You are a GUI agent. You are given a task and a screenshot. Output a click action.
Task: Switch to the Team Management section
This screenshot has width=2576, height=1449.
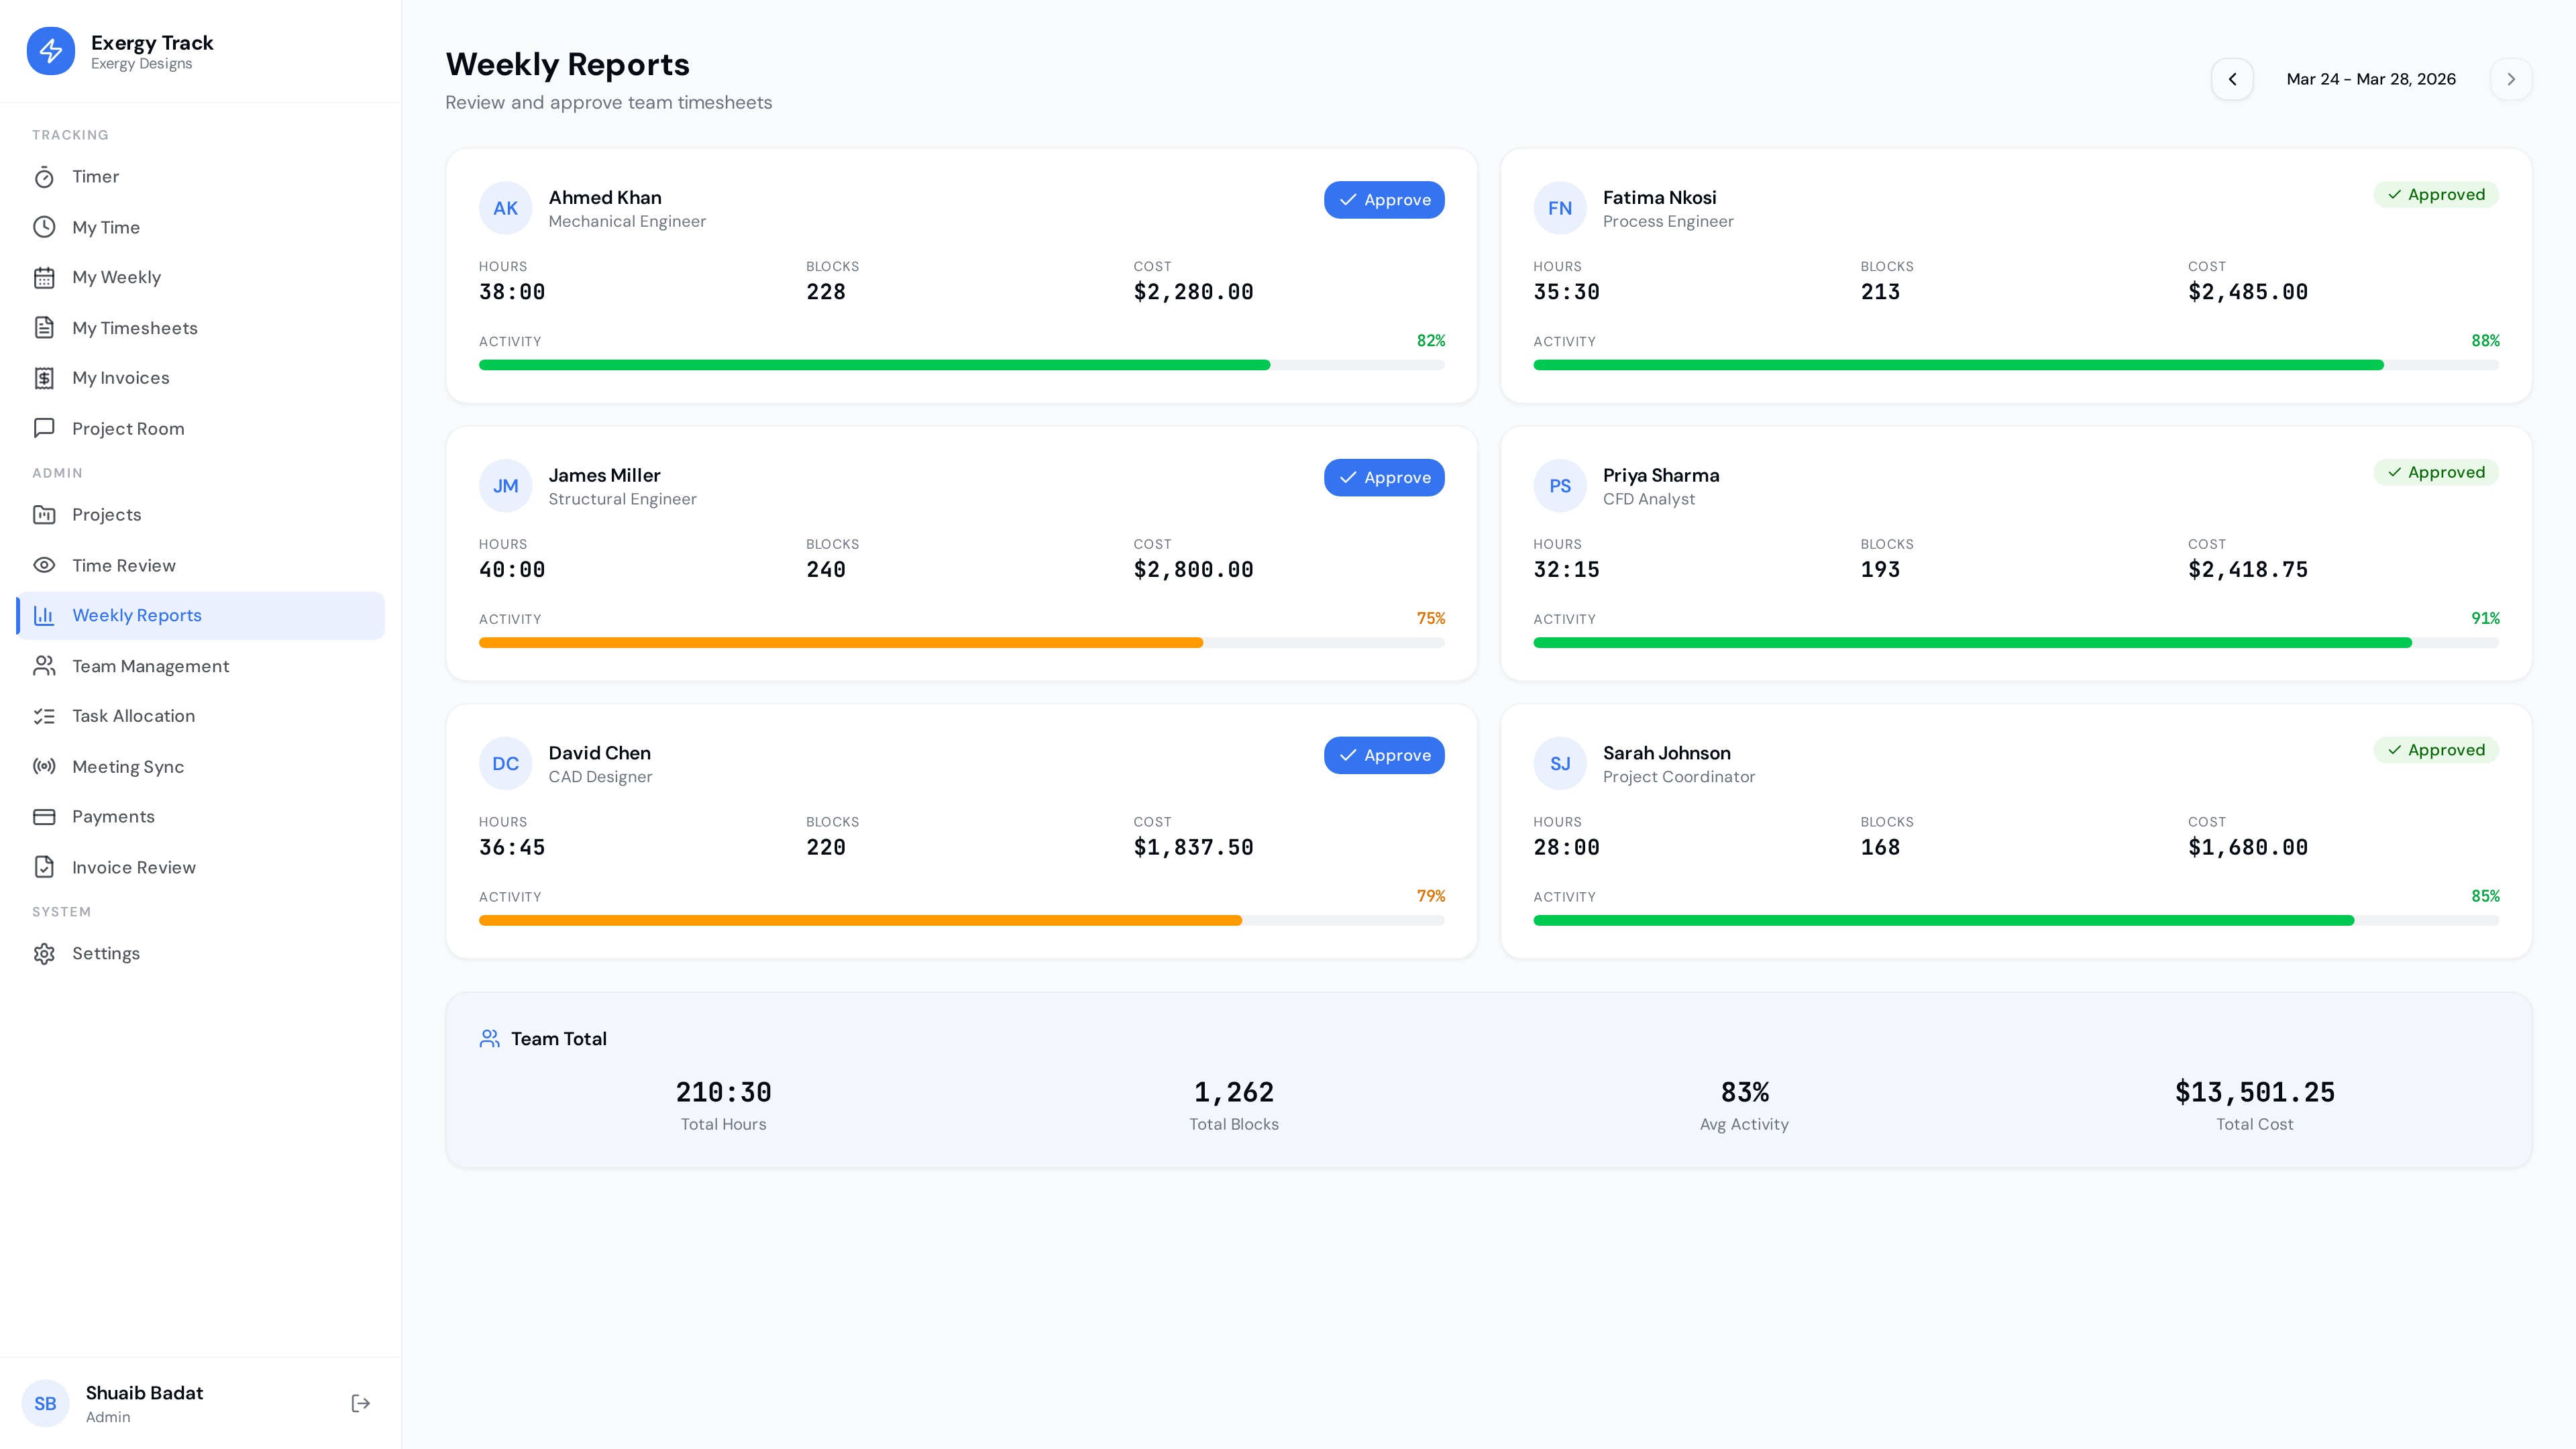pos(151,666)
